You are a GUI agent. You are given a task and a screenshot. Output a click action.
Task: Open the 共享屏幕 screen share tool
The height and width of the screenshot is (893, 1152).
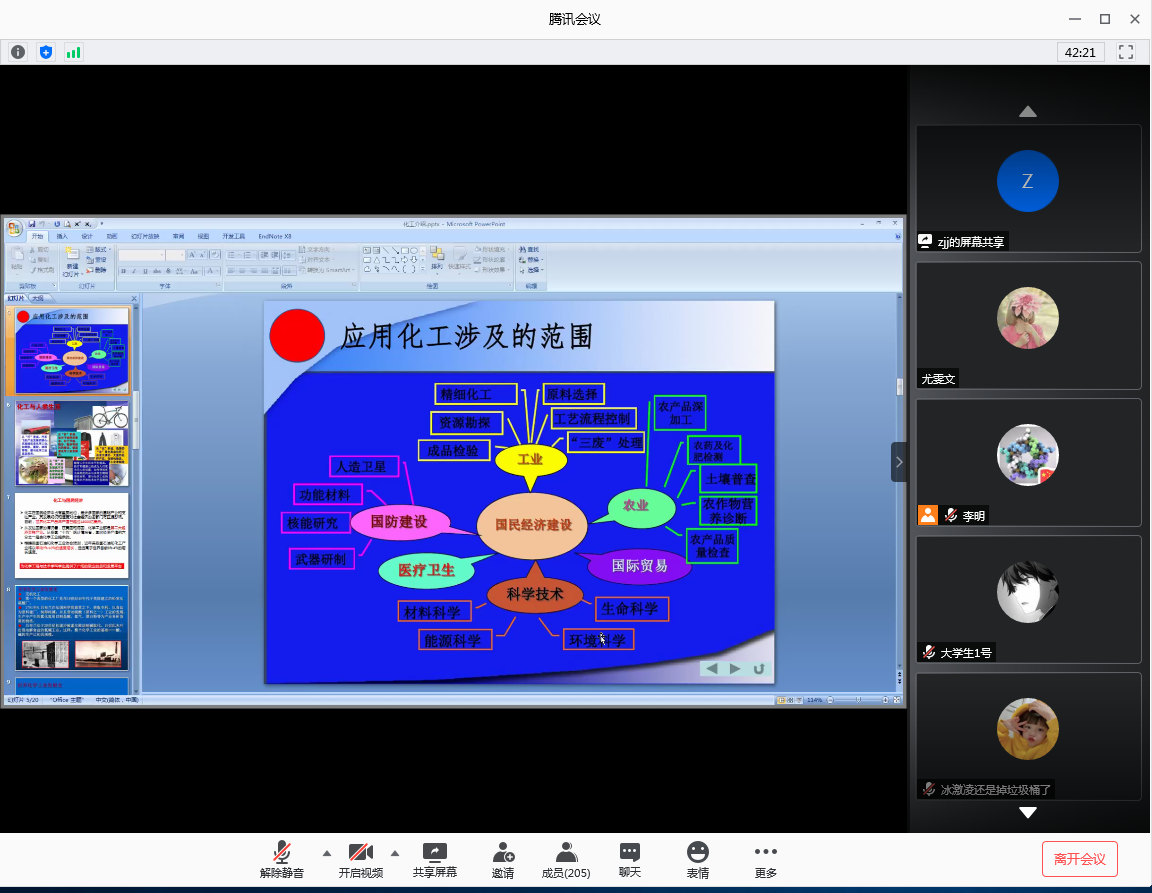point(435,859)
